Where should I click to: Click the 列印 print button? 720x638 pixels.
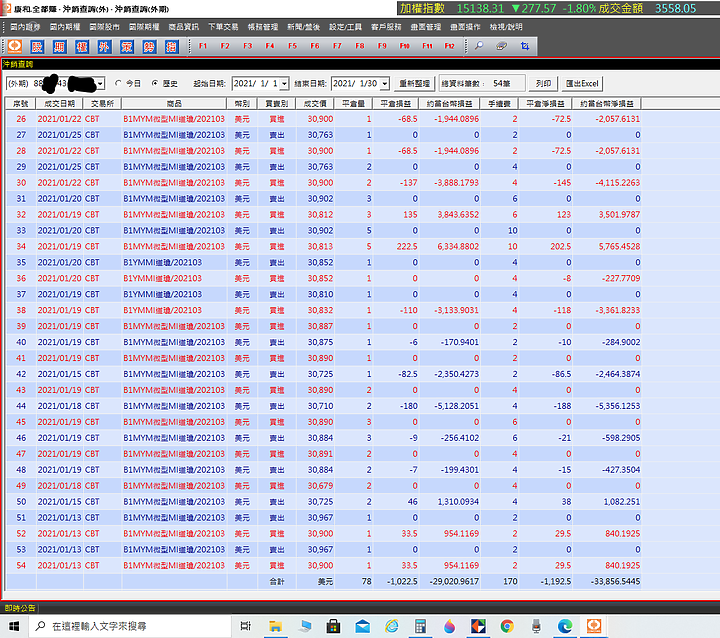(543, 84)
